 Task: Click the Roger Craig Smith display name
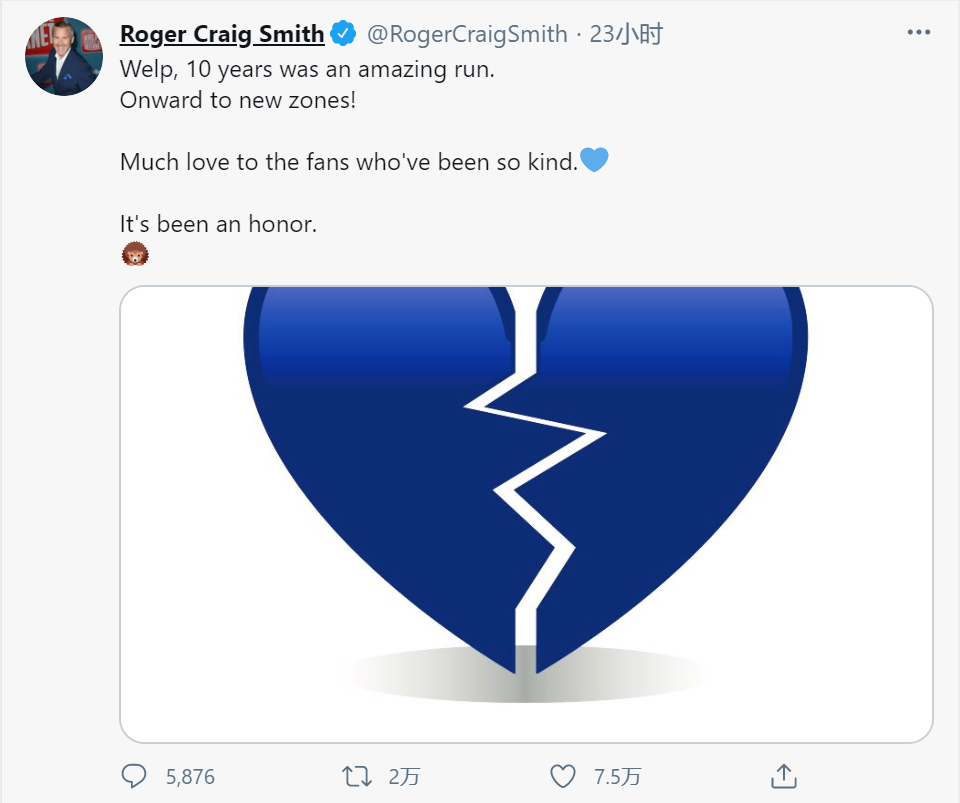pos(222,34)
